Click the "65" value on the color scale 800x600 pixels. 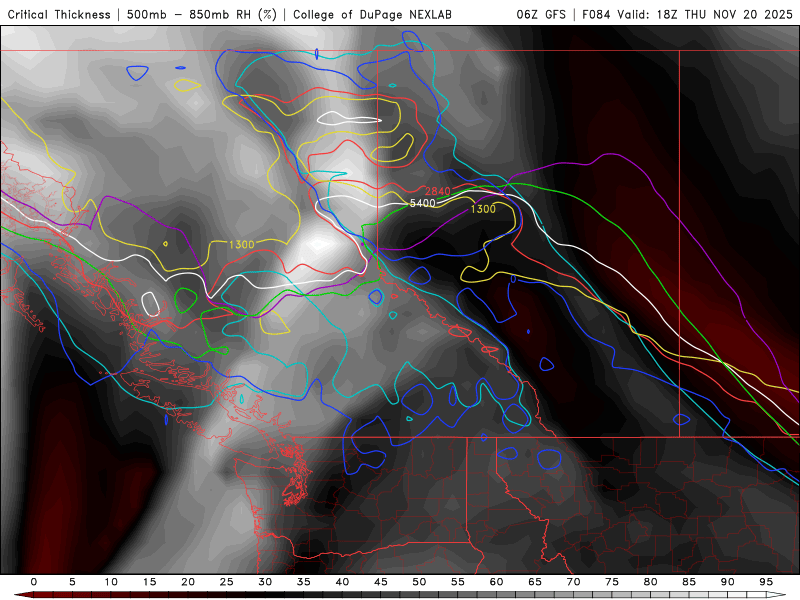pyautogui.click(x=535, y=582)
